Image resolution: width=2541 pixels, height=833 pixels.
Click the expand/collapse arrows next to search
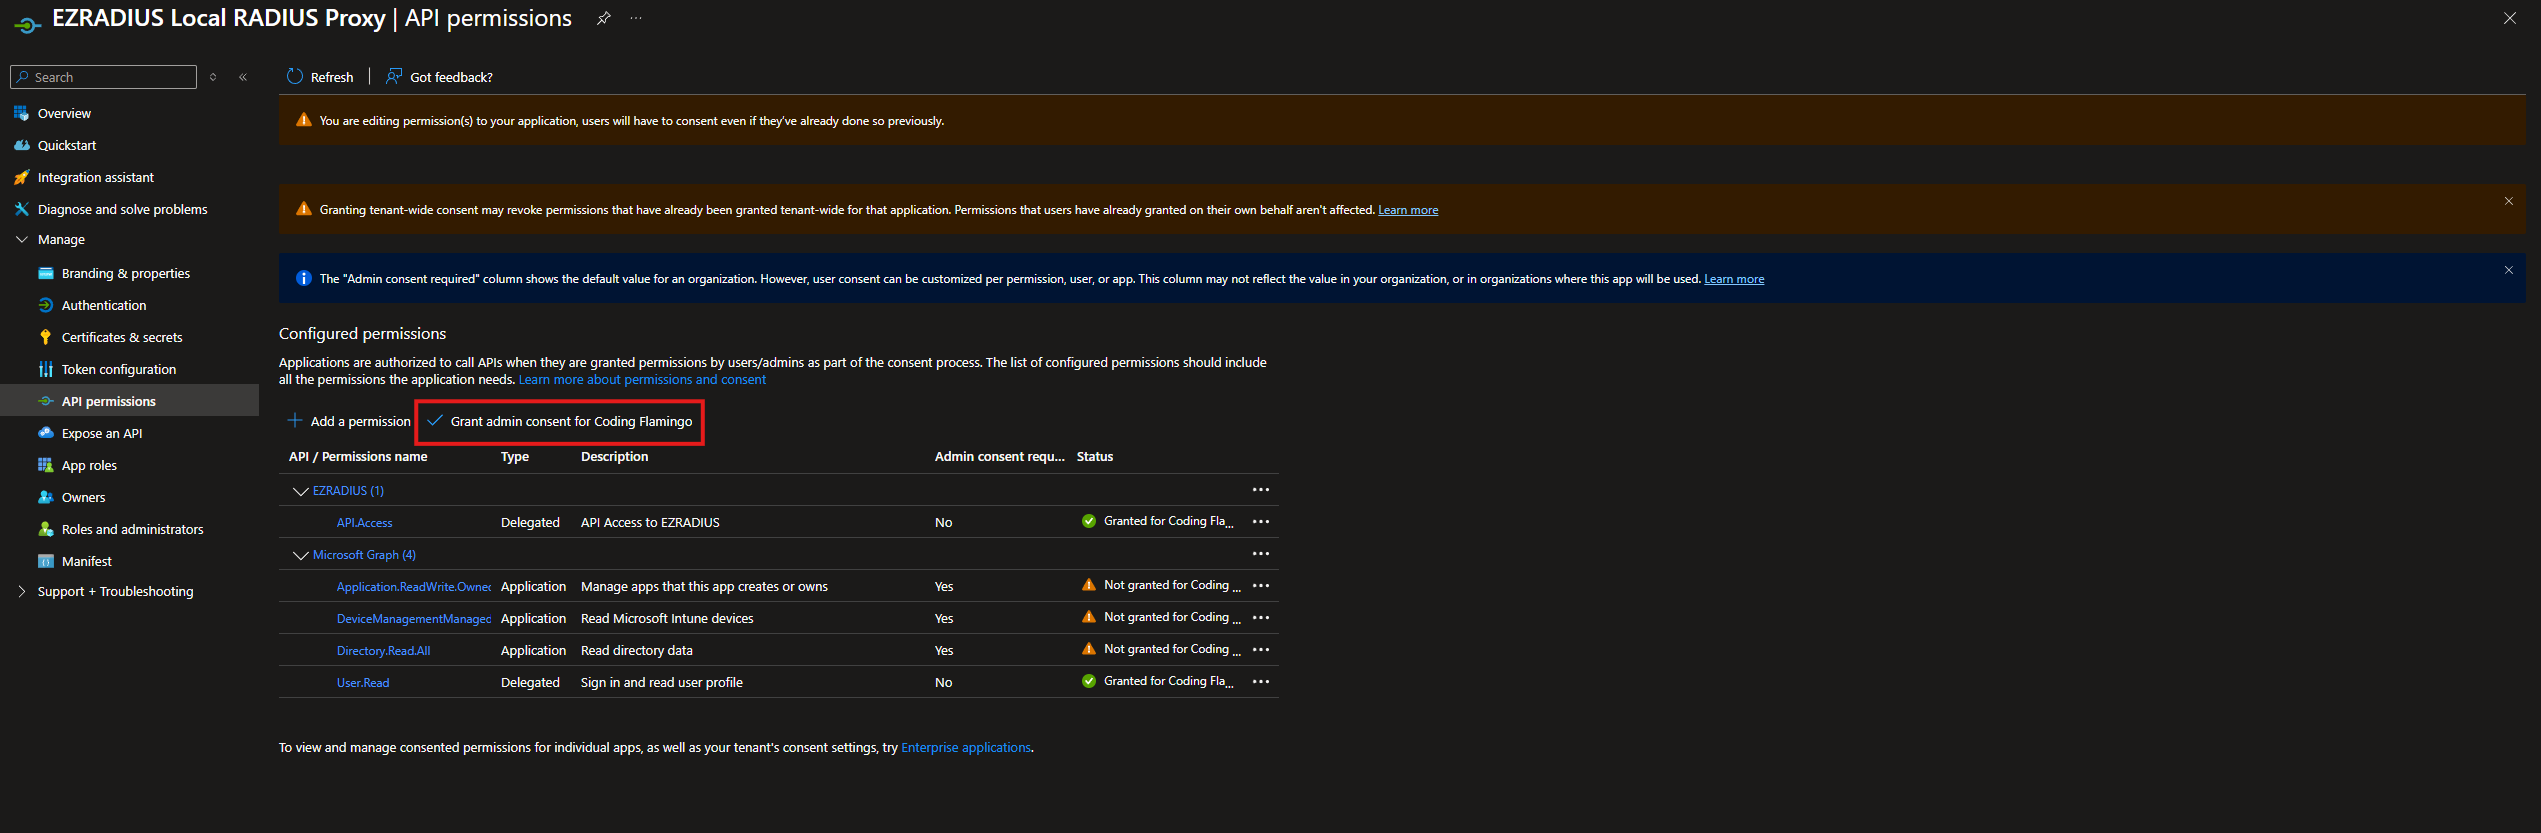coord(213,77)
